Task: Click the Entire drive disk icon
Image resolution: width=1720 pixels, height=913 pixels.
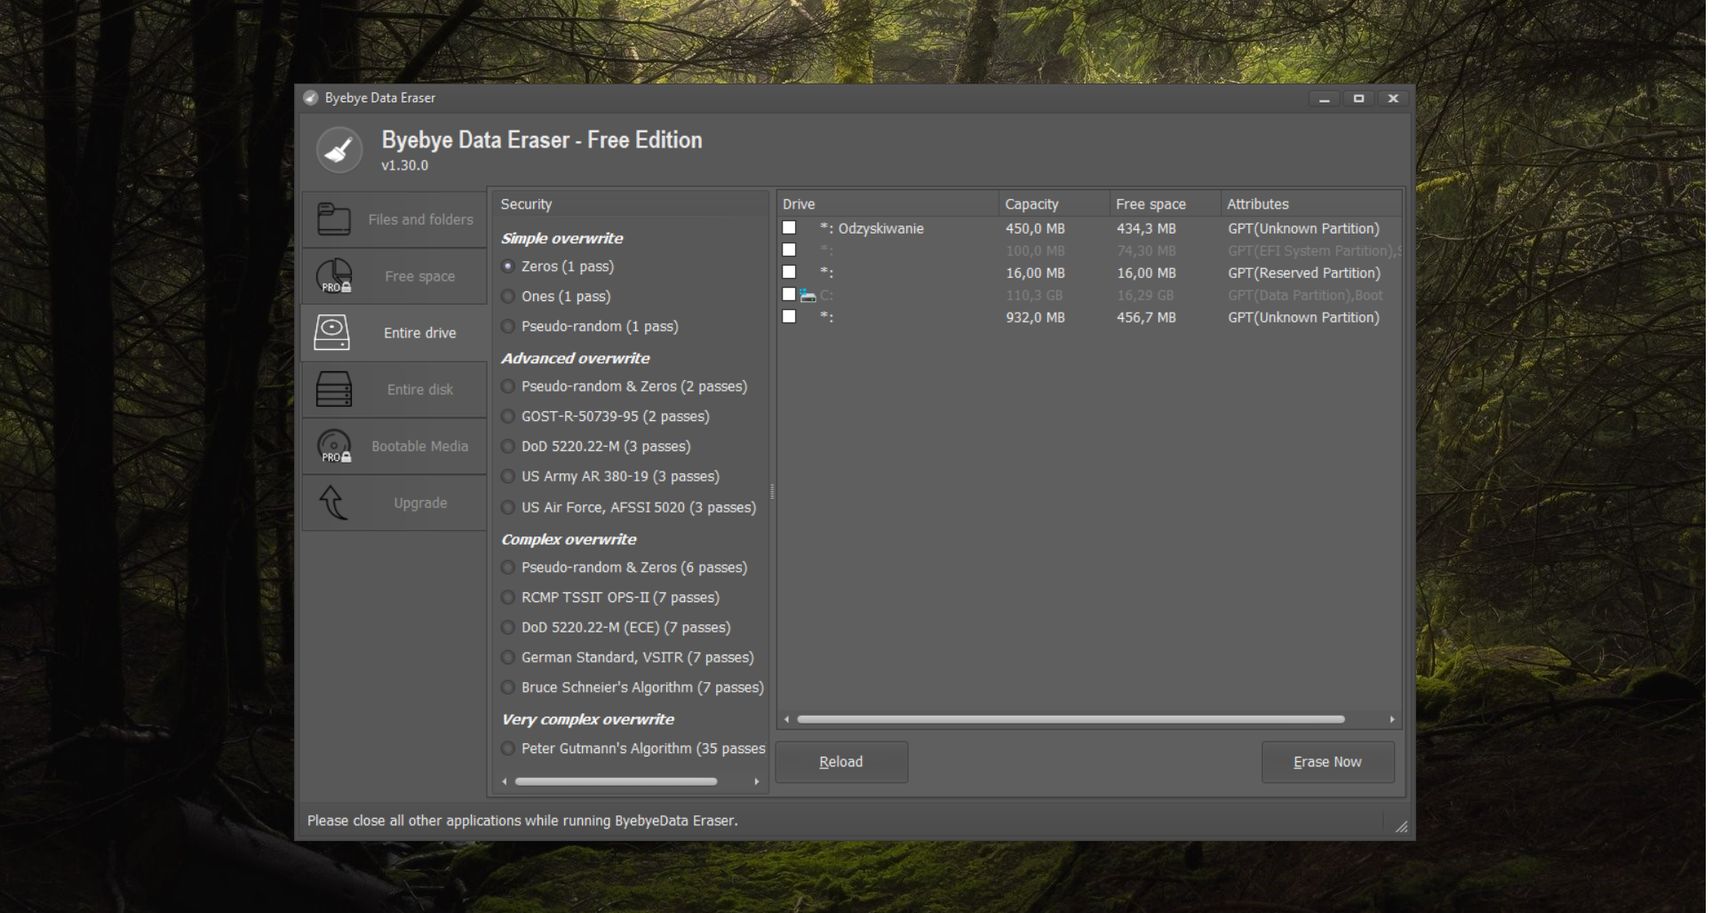Action: 332,332
